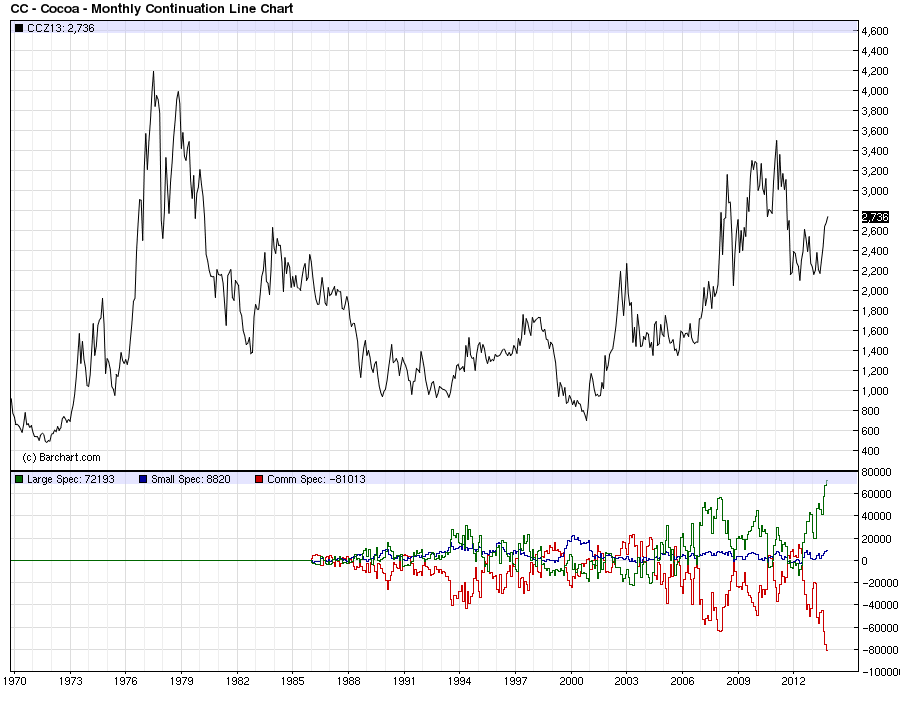Click the Small Spec: 8820 label
900x712 pixels.
191,479
